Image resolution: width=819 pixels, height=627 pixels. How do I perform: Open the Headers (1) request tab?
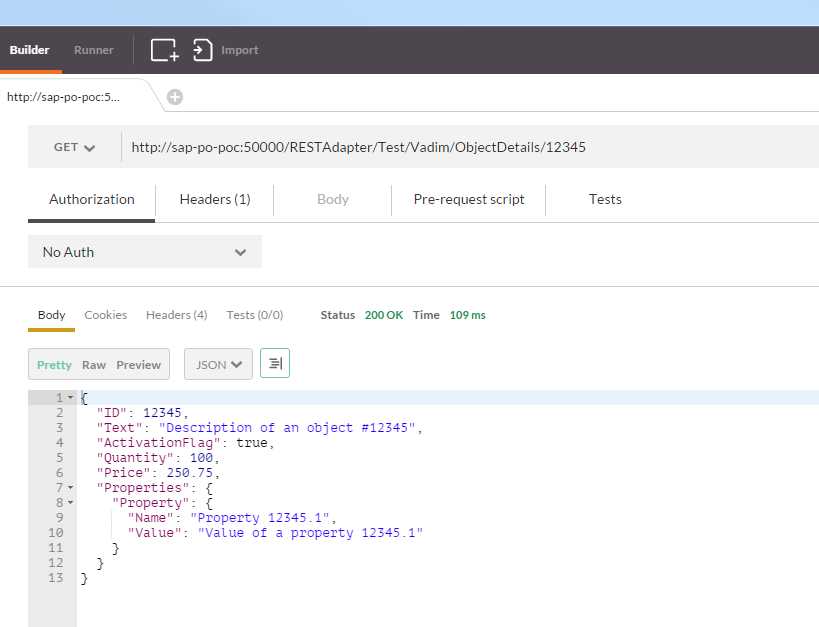coord(215,199)
